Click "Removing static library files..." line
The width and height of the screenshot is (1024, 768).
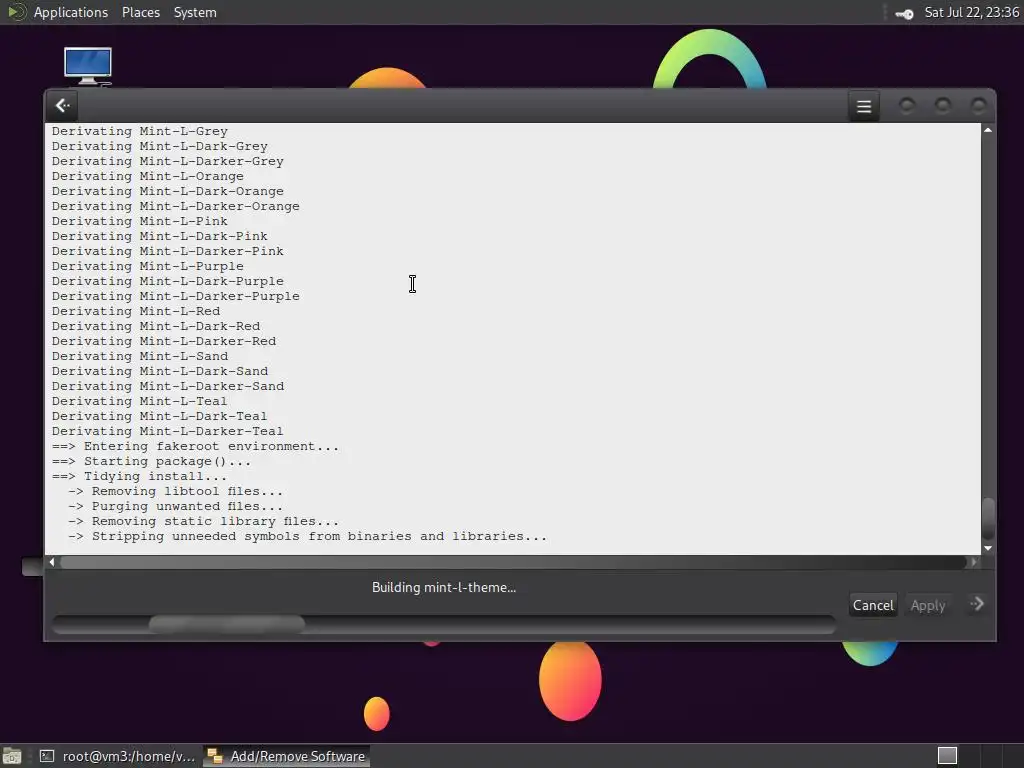[204, 522]
